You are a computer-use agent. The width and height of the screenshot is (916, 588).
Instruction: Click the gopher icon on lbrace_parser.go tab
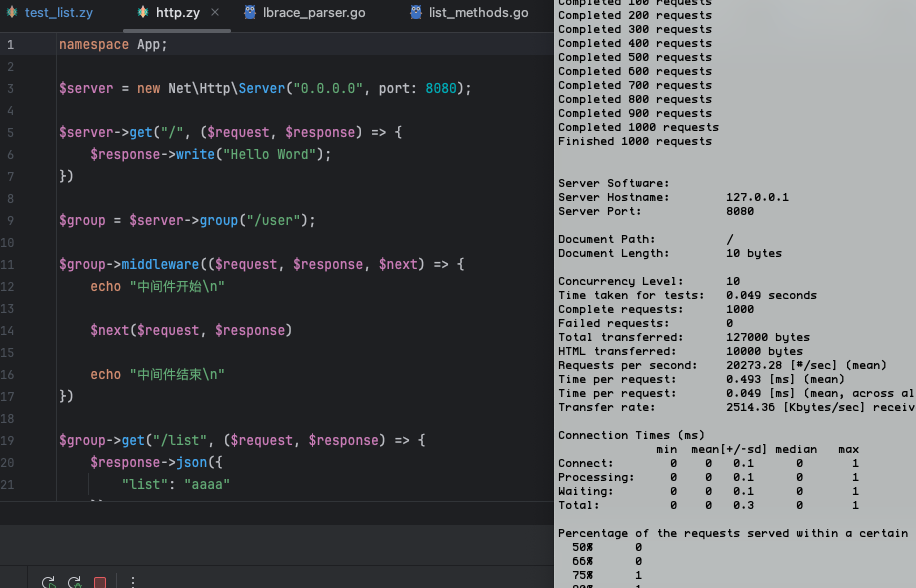[x=250, y=13]
